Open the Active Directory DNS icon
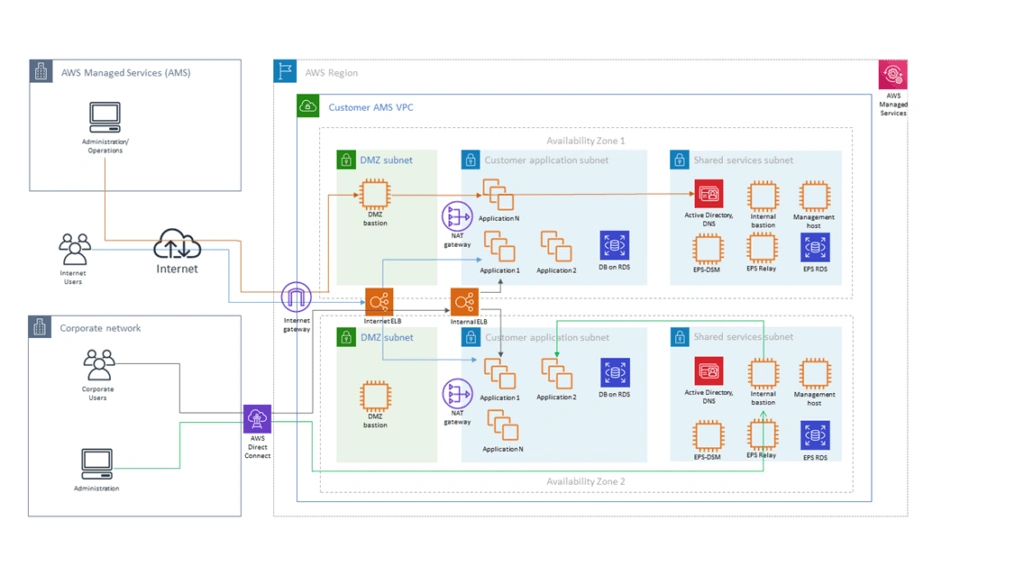Image resolution: width=1024 pixels, height=576 pixels. pyautogui.click(x=708, y=193)
